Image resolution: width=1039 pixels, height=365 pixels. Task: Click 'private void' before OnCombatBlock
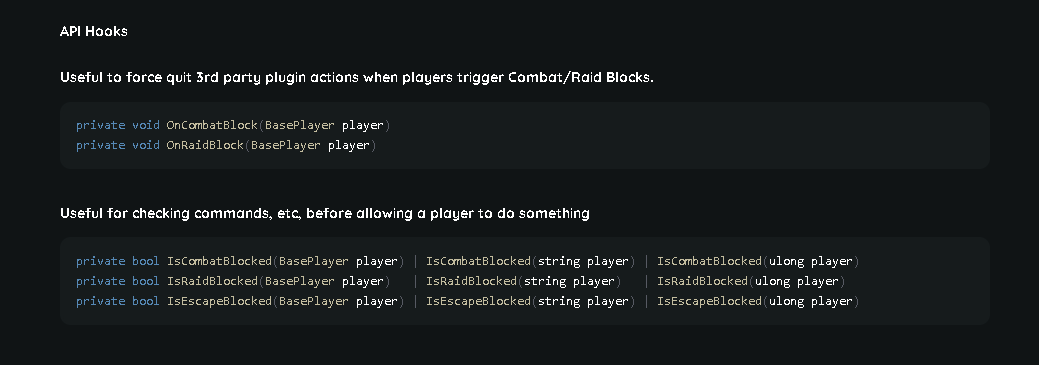tap(118, 125)
